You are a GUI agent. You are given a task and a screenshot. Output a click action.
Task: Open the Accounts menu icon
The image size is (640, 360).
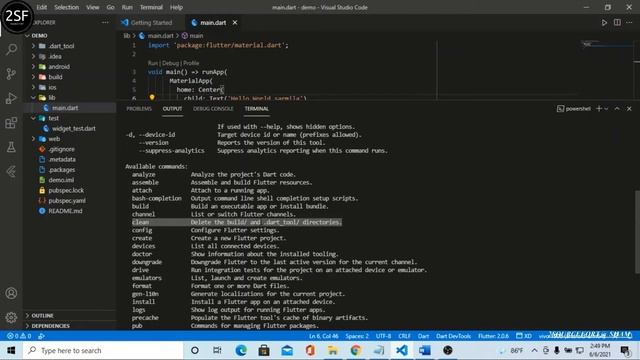click(11, 293)
